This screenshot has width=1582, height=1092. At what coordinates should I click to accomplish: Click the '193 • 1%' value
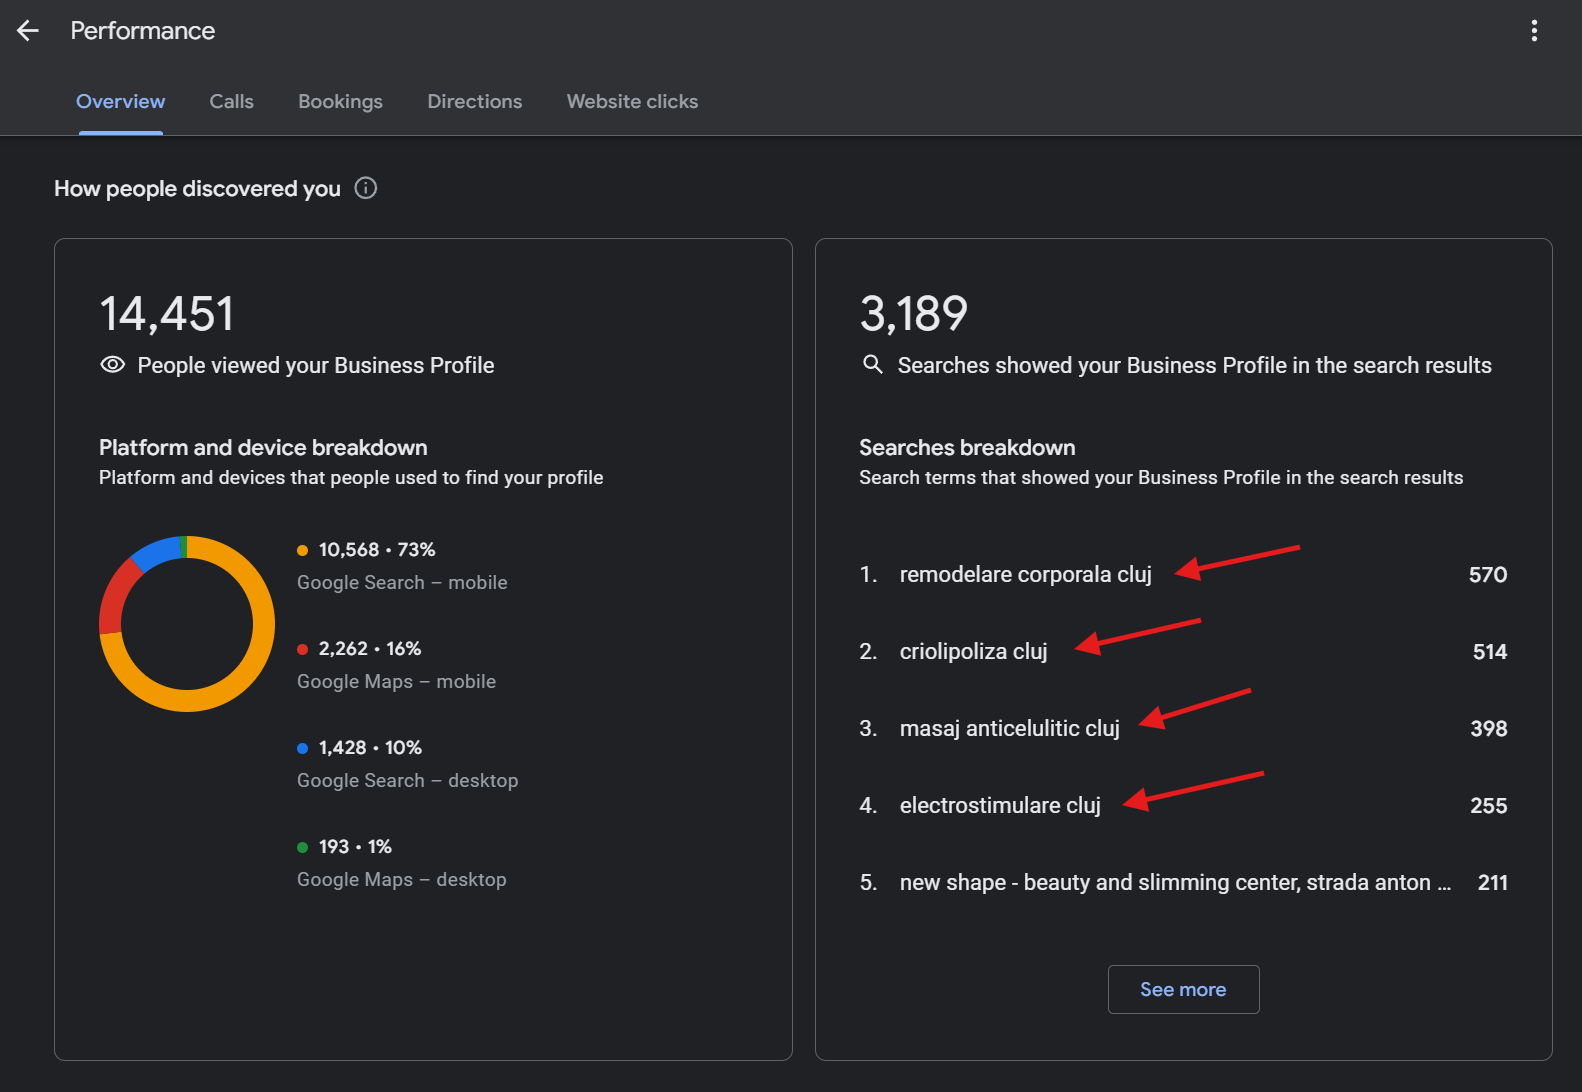click(x=355, y=847)
